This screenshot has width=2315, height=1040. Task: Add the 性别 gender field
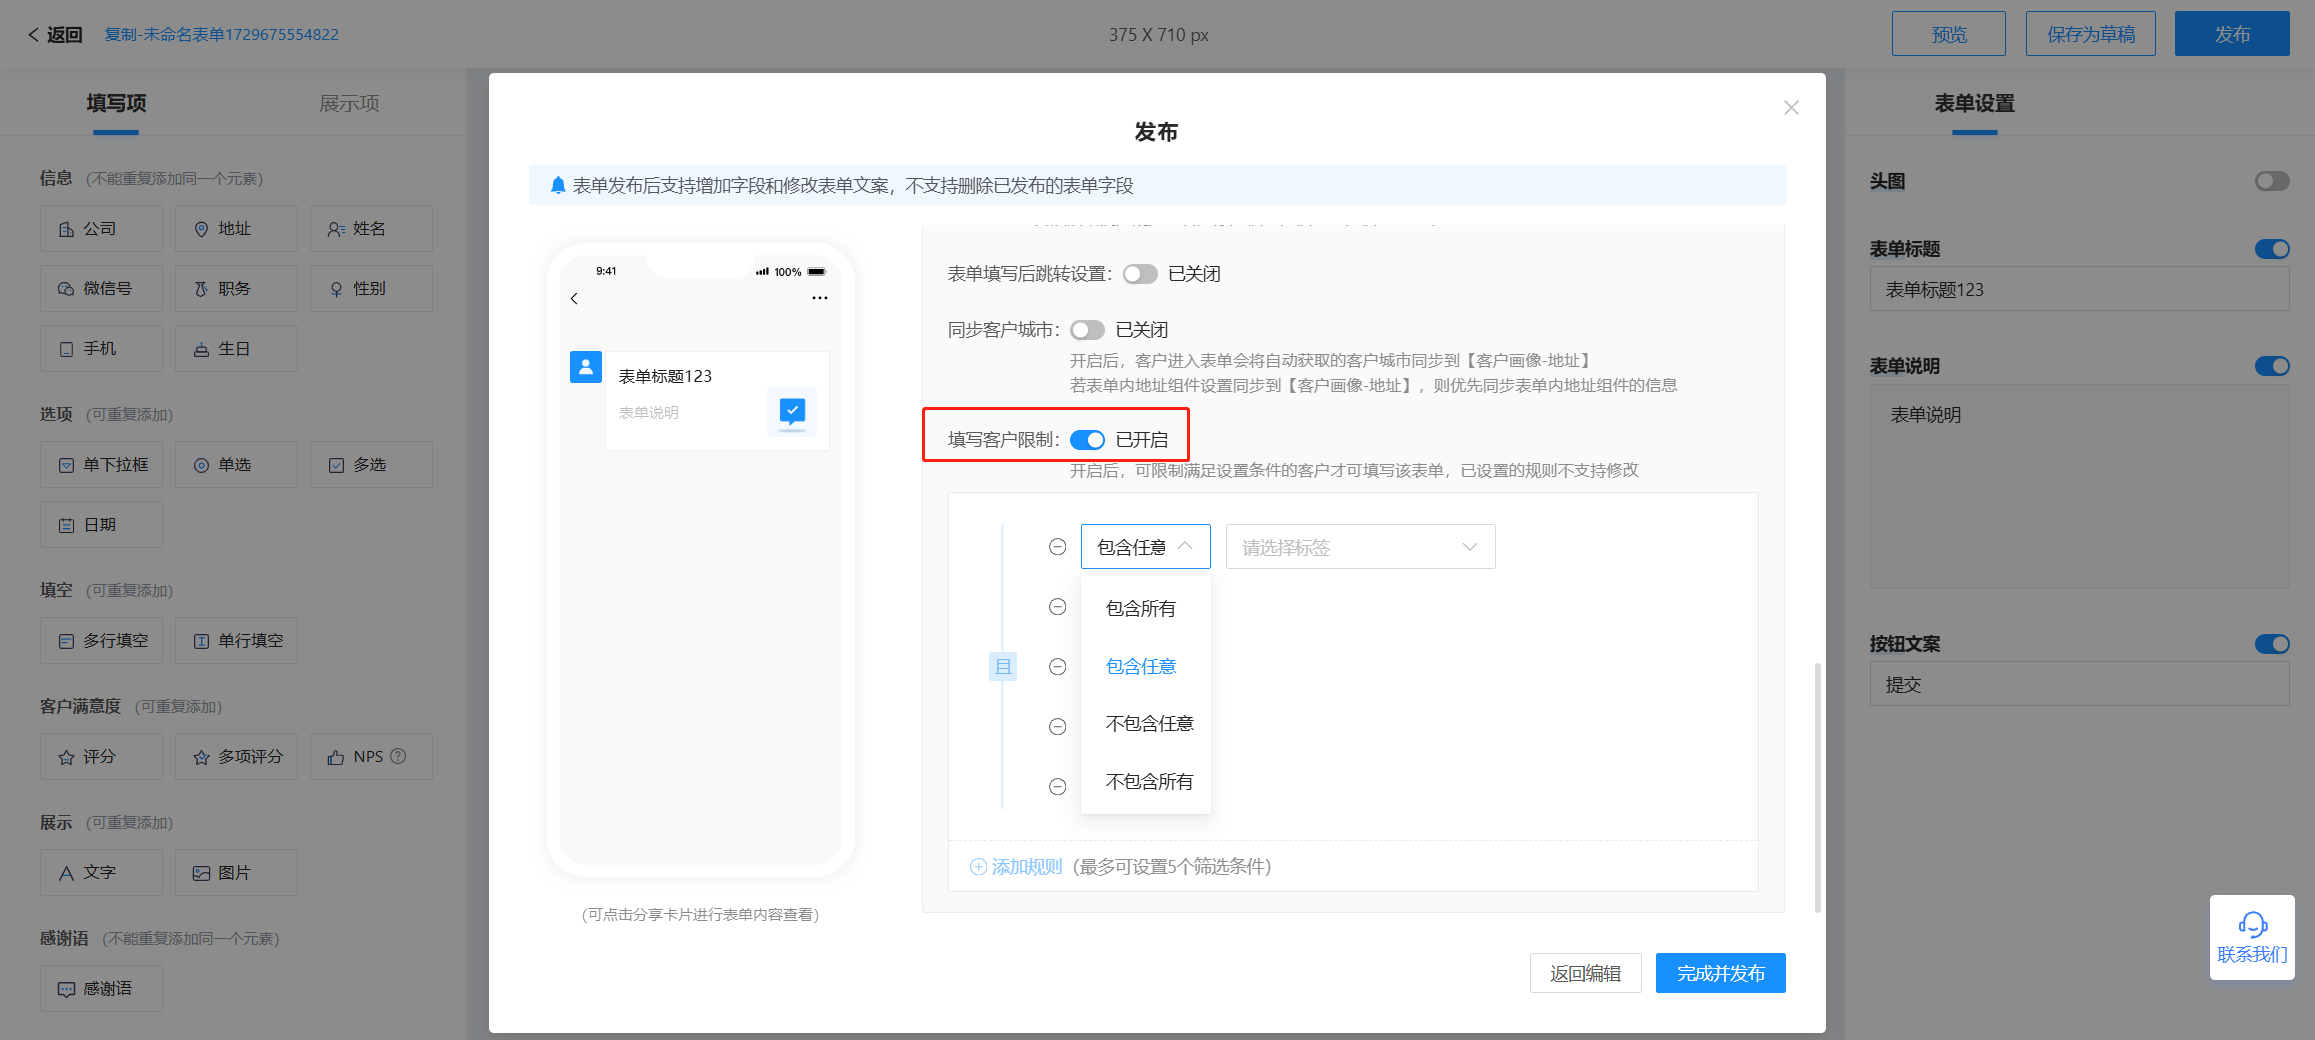click(x=371, y=289)
